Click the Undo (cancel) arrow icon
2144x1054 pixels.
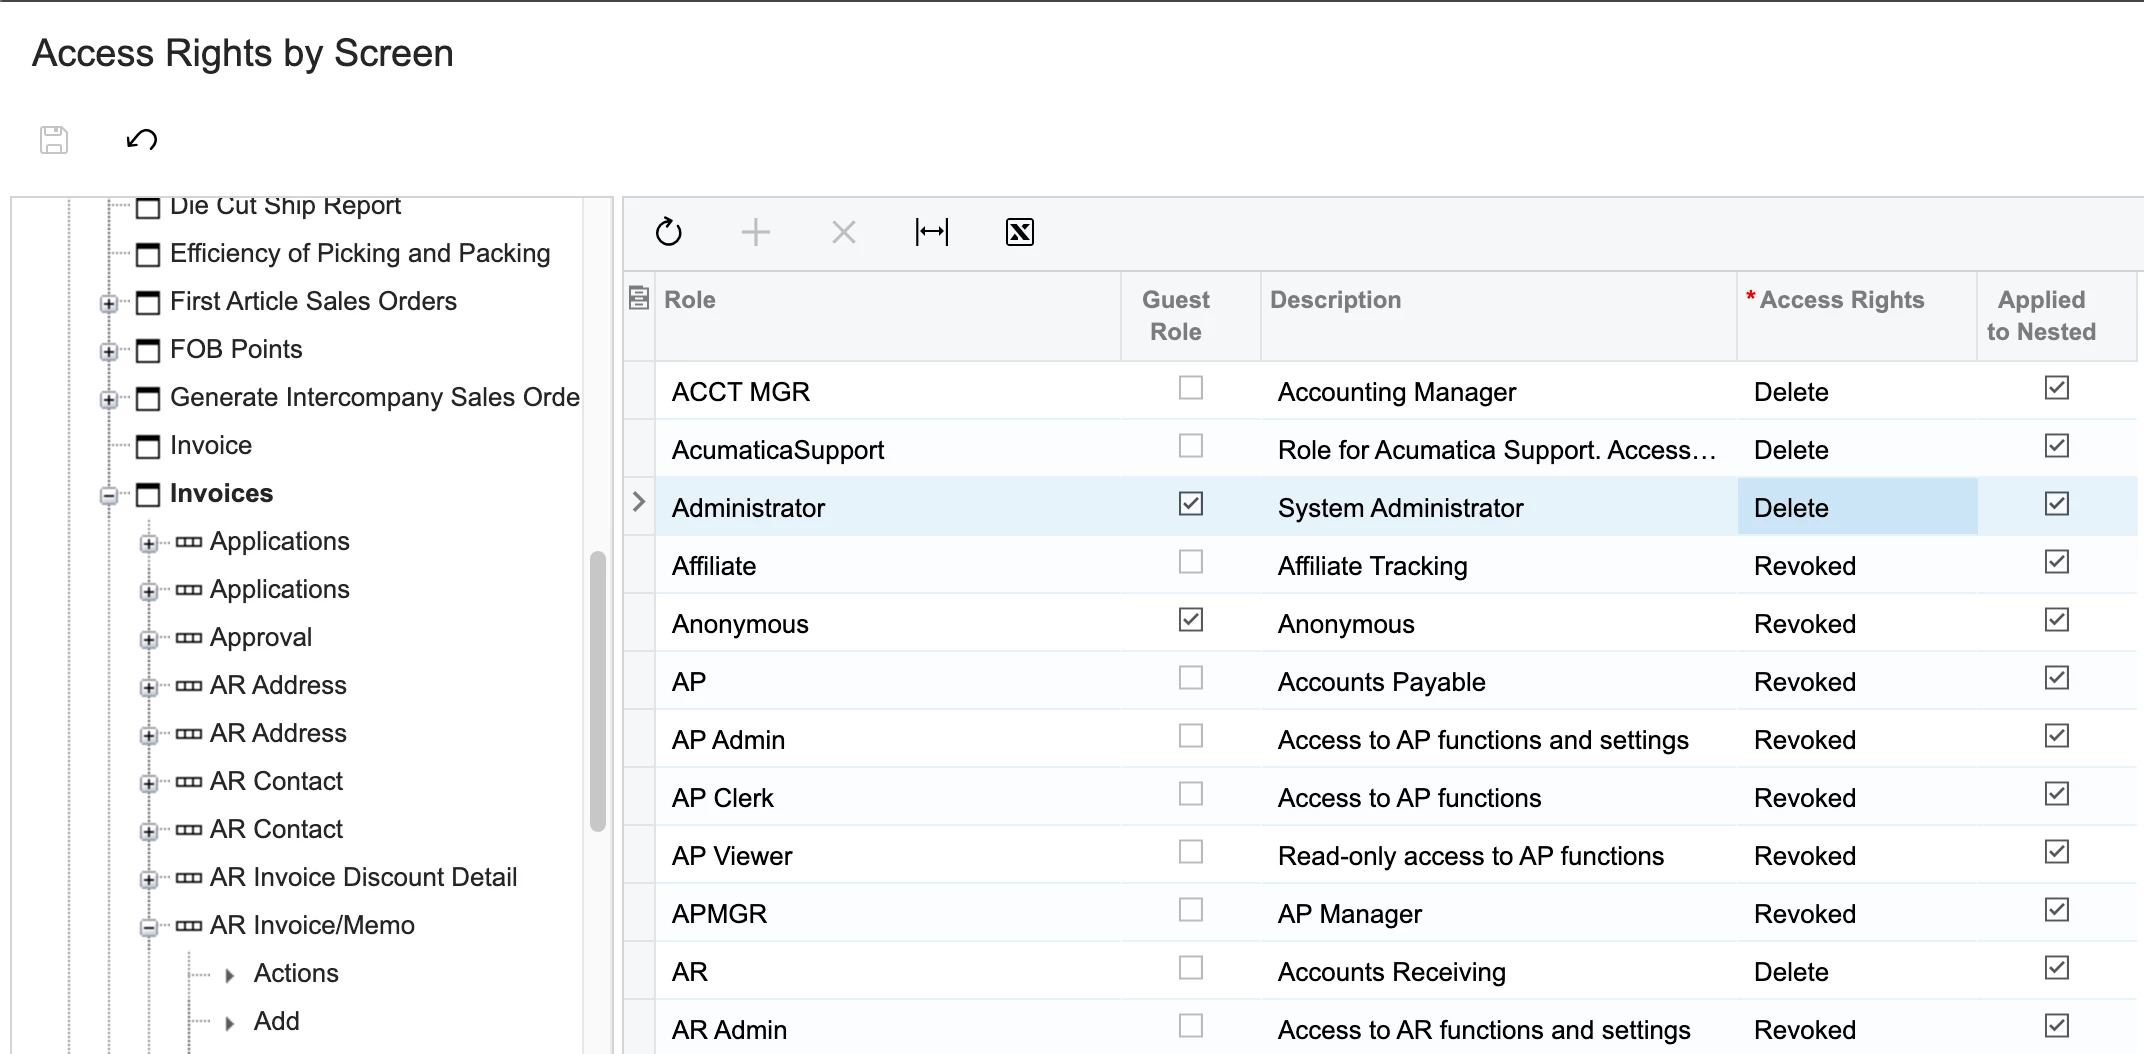point(142,140)
